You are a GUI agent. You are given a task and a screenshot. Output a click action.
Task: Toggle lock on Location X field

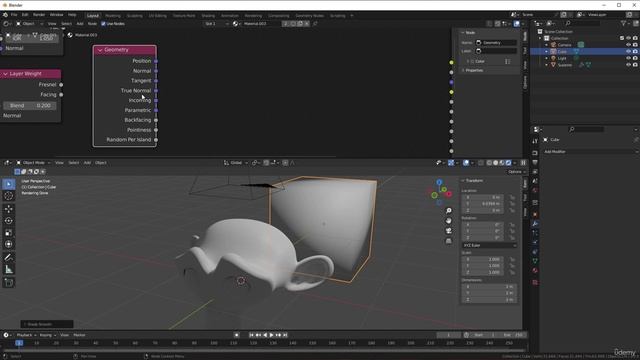pyautogui.click(x=512, y=198)
